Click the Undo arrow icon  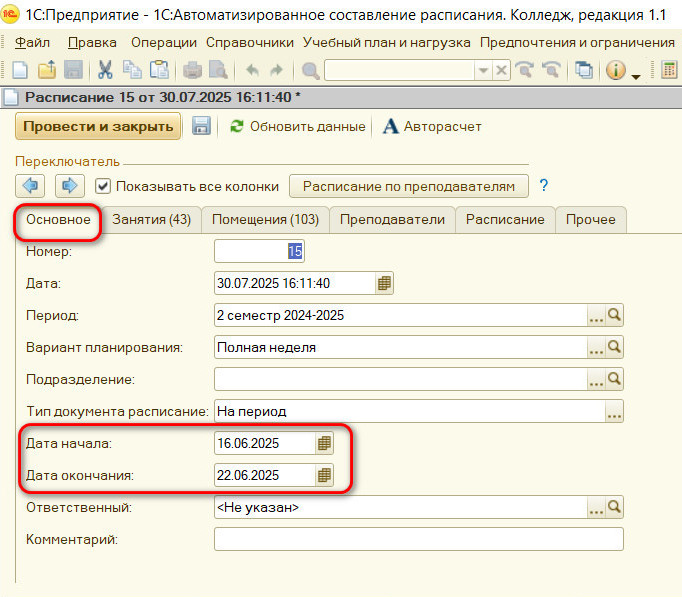(252, 70)
